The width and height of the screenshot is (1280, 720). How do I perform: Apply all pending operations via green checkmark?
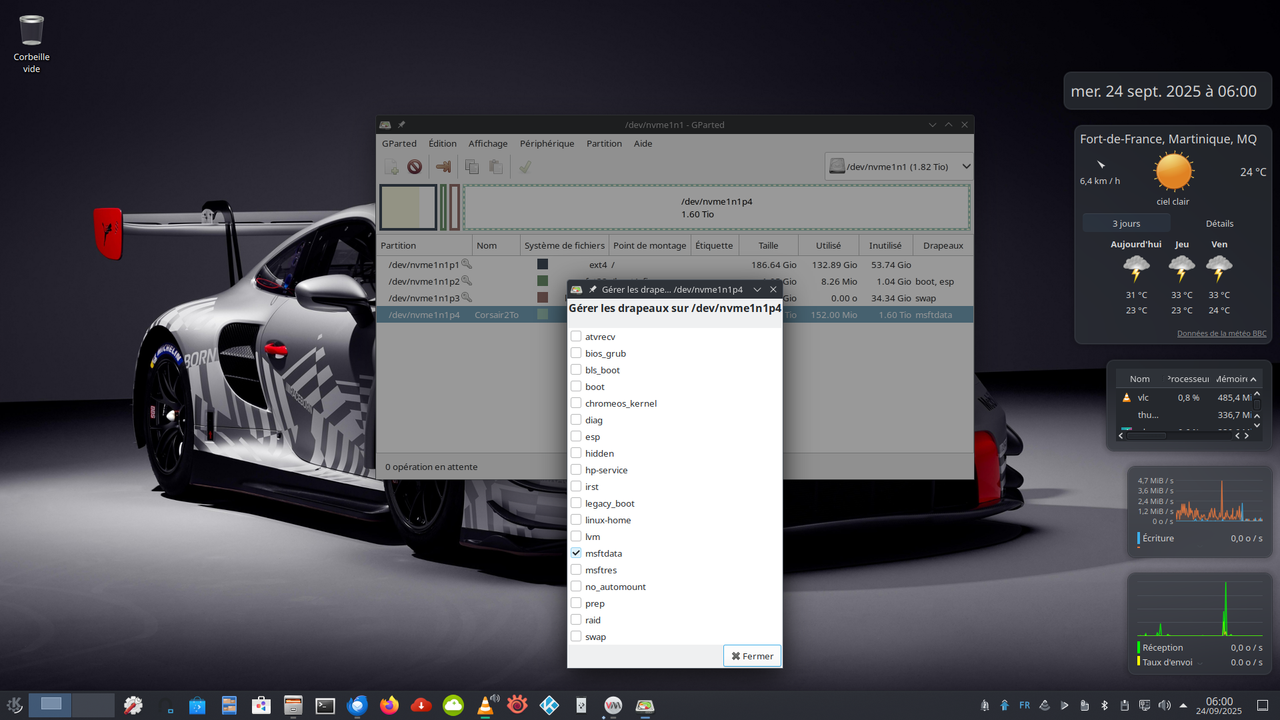[x=524, y=167]
